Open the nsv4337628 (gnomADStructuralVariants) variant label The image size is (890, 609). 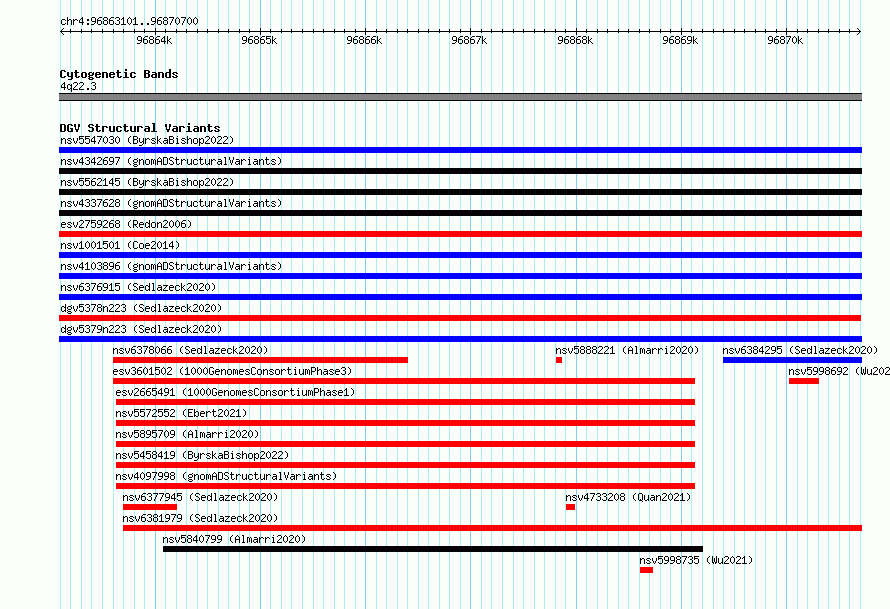coord(171,203)
